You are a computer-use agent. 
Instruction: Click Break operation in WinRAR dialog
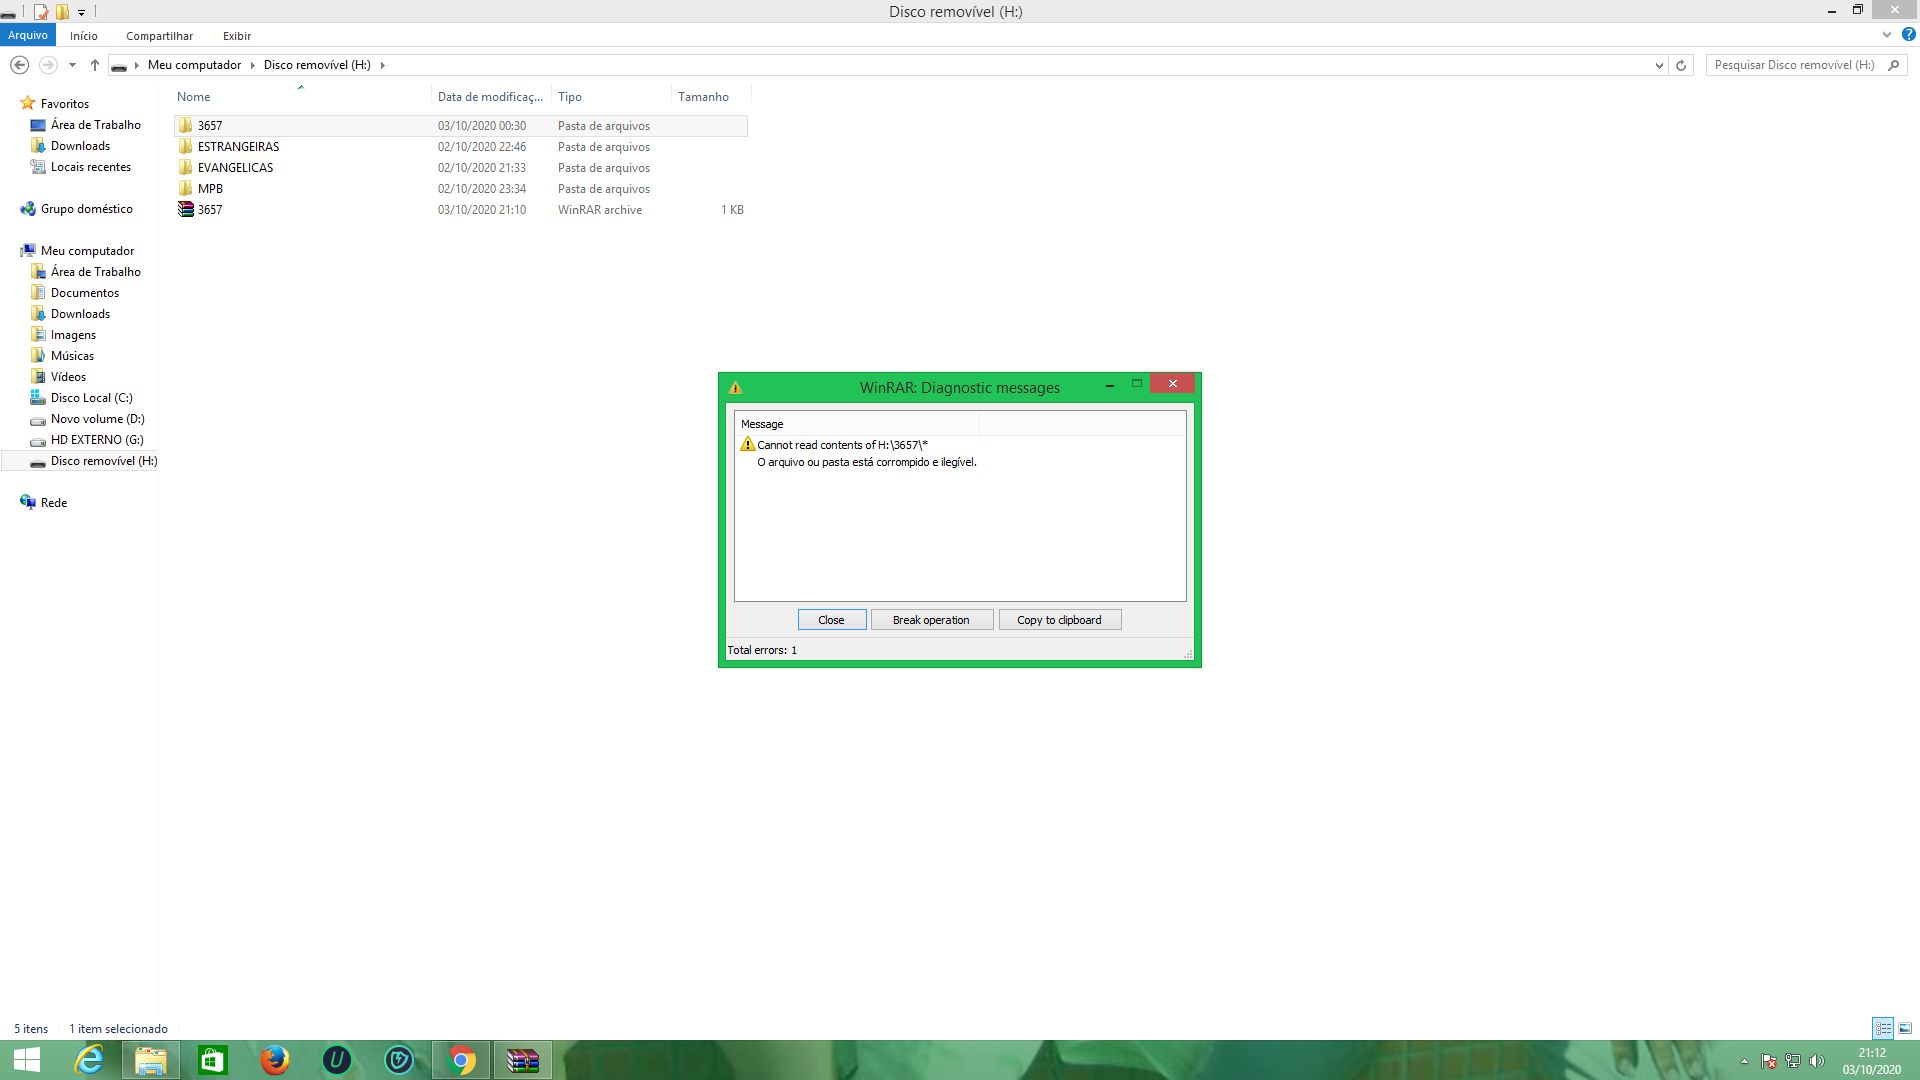tap(931, 620)
